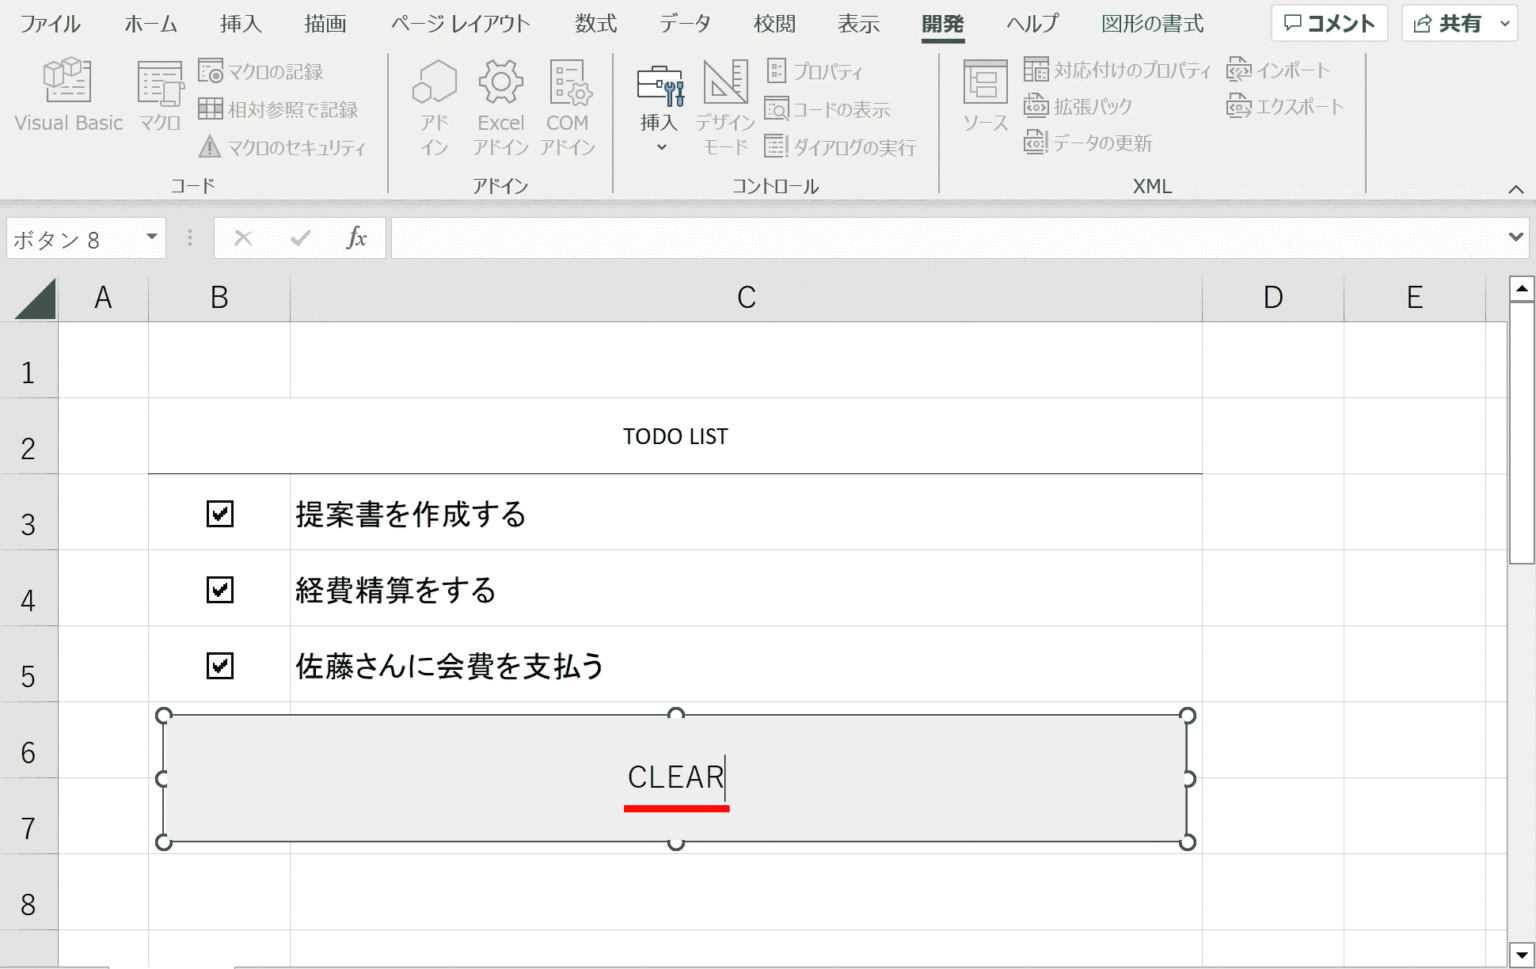Viewport: 1536px width, 969px height.
Task: Open the COM アドイン dialog
Action: point(567,107)
